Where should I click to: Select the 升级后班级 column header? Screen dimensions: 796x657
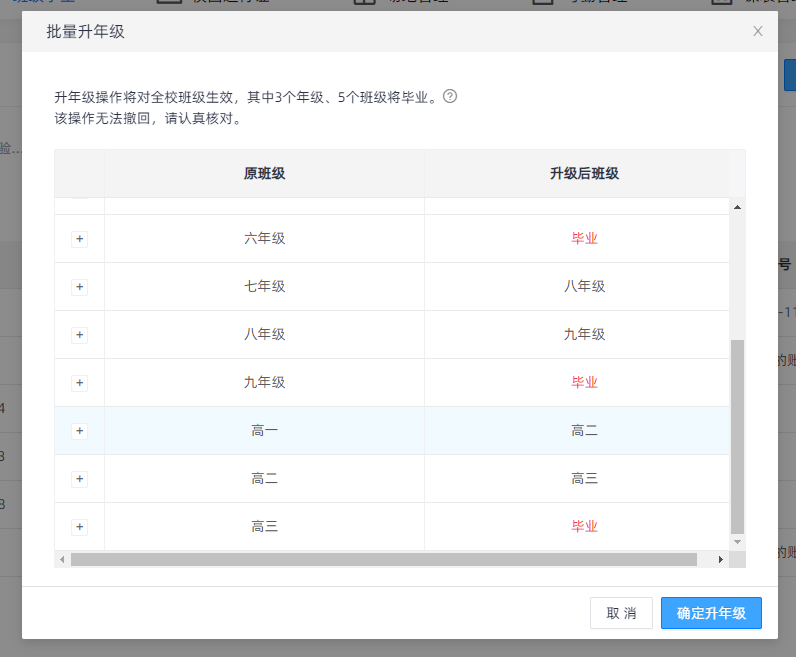584,174
